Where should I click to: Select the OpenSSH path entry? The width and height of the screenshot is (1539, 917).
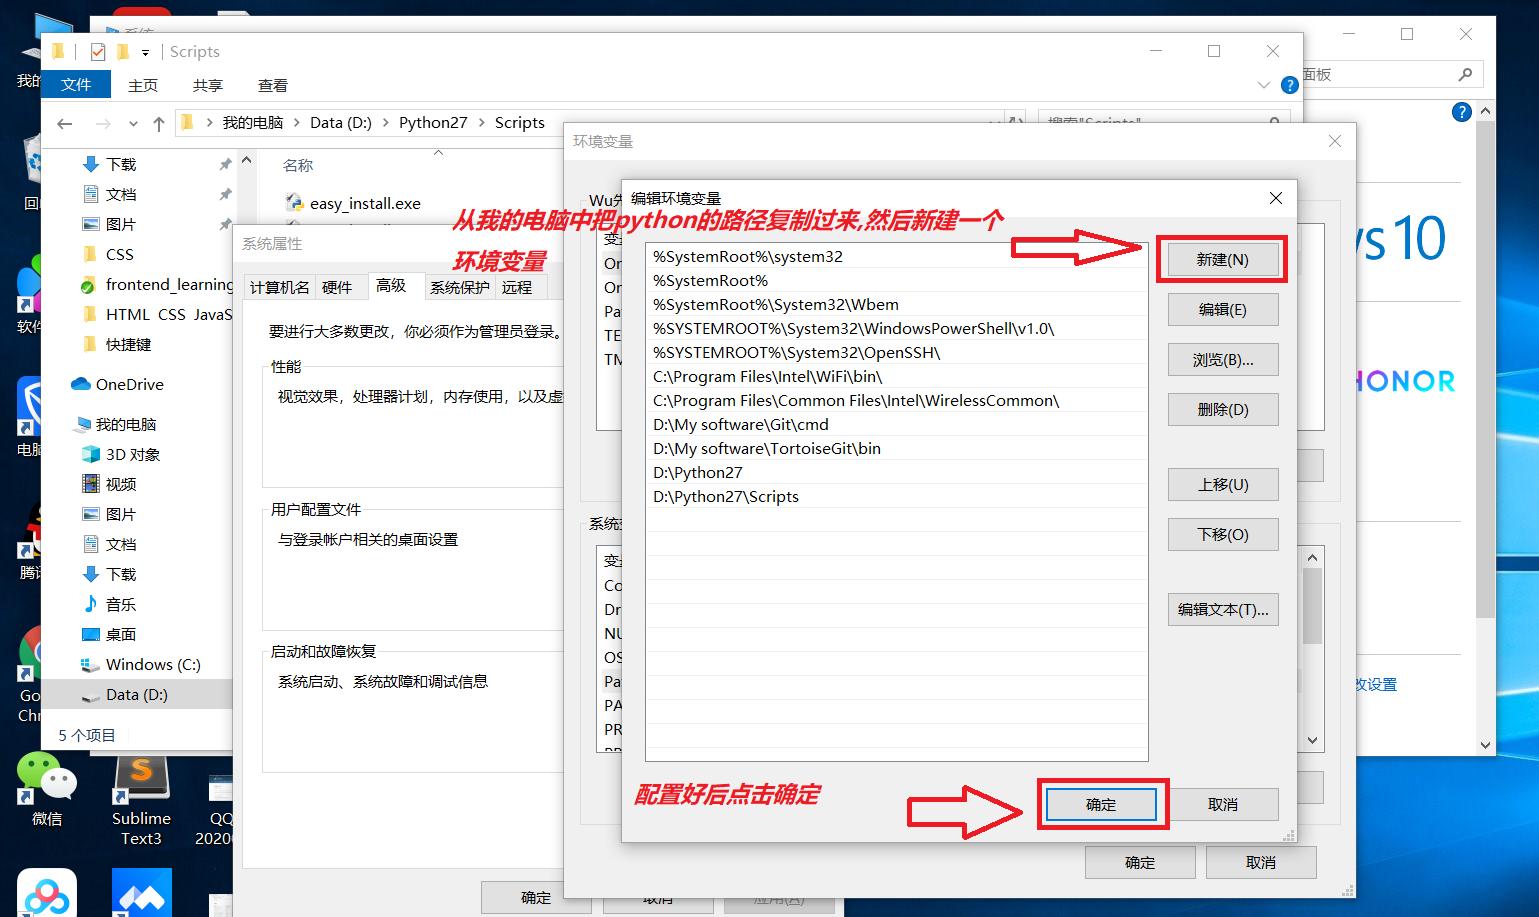point(896,353)
